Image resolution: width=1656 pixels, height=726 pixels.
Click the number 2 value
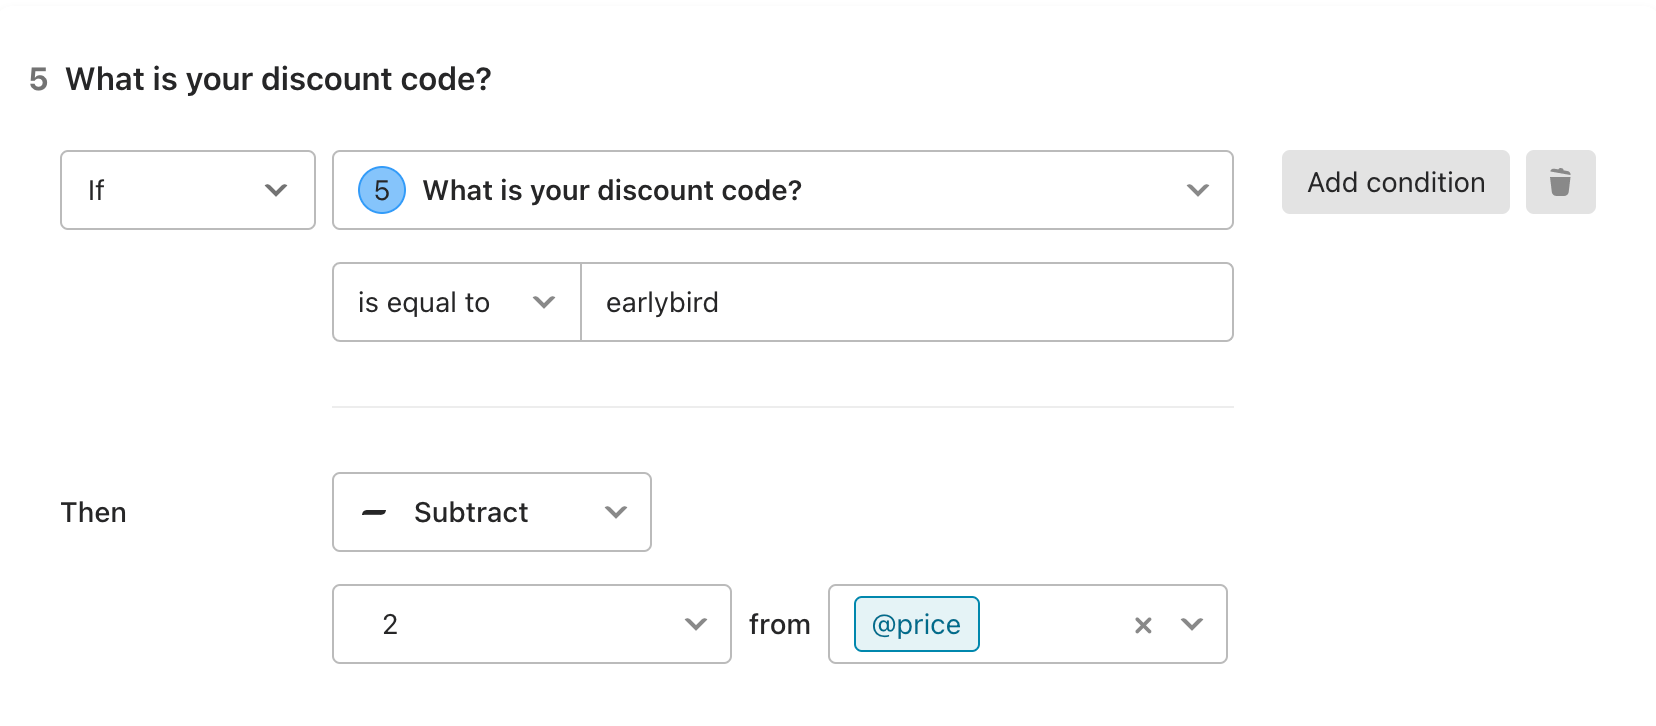390,625
